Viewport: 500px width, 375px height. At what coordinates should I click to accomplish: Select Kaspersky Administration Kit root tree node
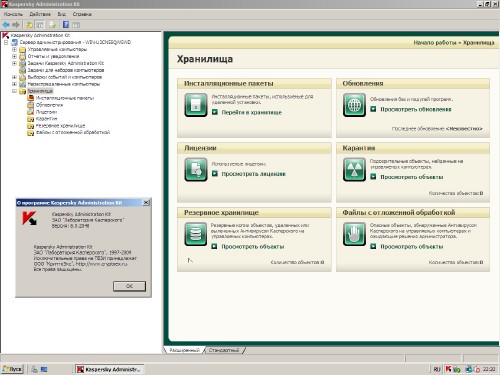point(40,35)
